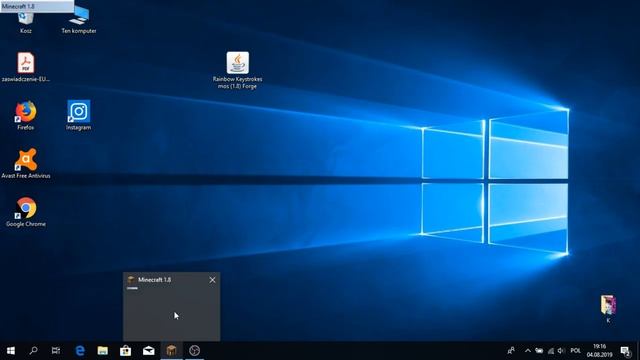This screenshot has width=640, height=360.
Task: Open File Explorer from taskbar
Action: (x=102, y=351)
